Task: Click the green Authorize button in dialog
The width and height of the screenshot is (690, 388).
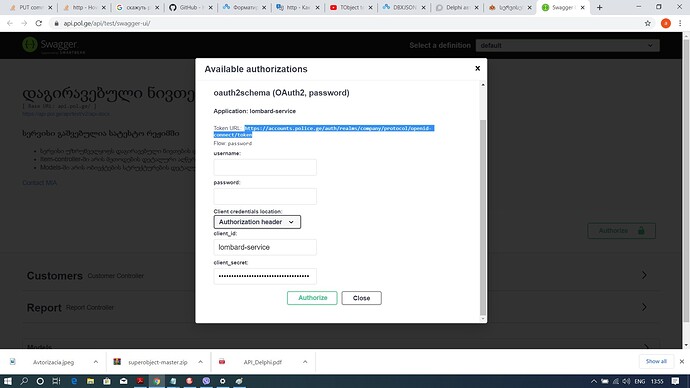Action: [x=312, y=298]
